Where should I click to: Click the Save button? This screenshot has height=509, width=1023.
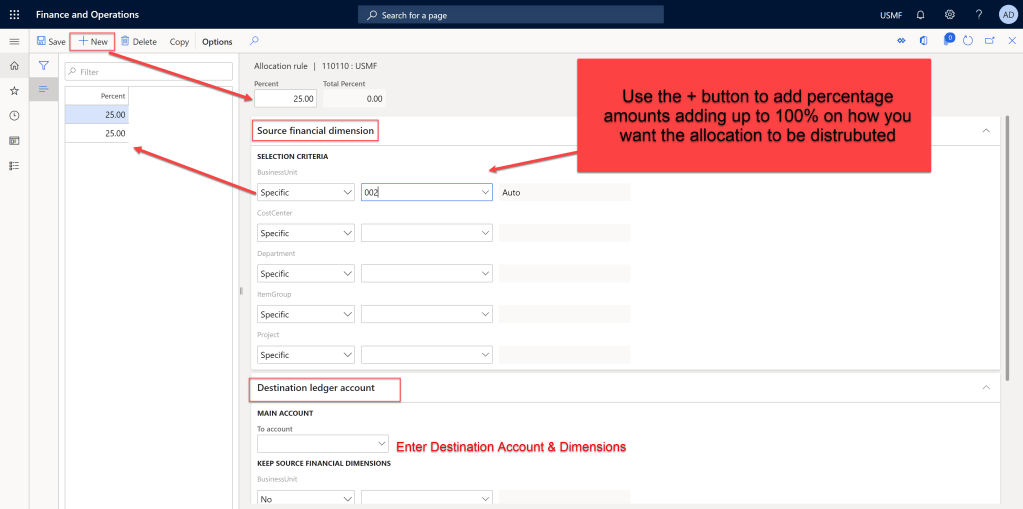[x=51, y=42]
